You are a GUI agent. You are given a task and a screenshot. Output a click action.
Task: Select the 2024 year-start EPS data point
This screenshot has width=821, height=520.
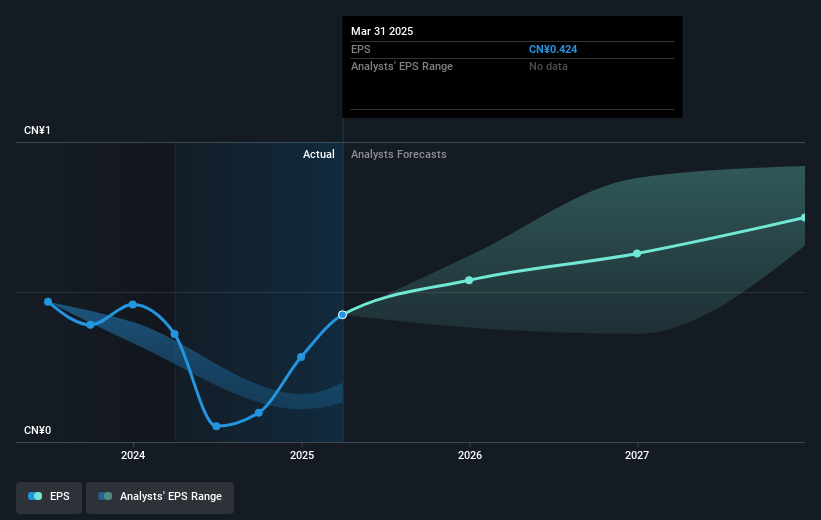click(132, 304)
